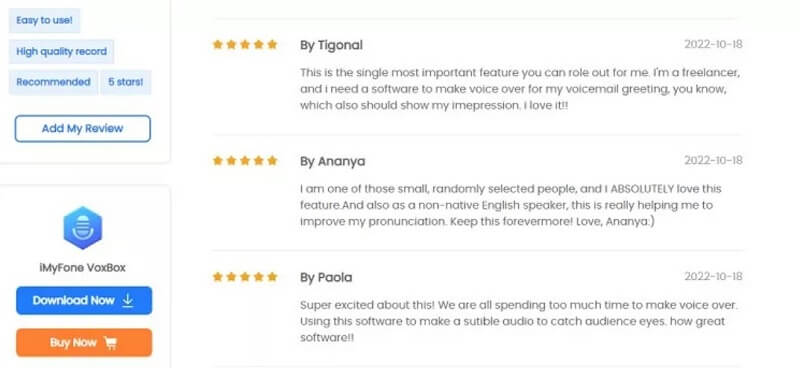The height and width of the screenshot is (388, 800).
Task: Click Paola's review text about voice over
Action: point(519,322)
